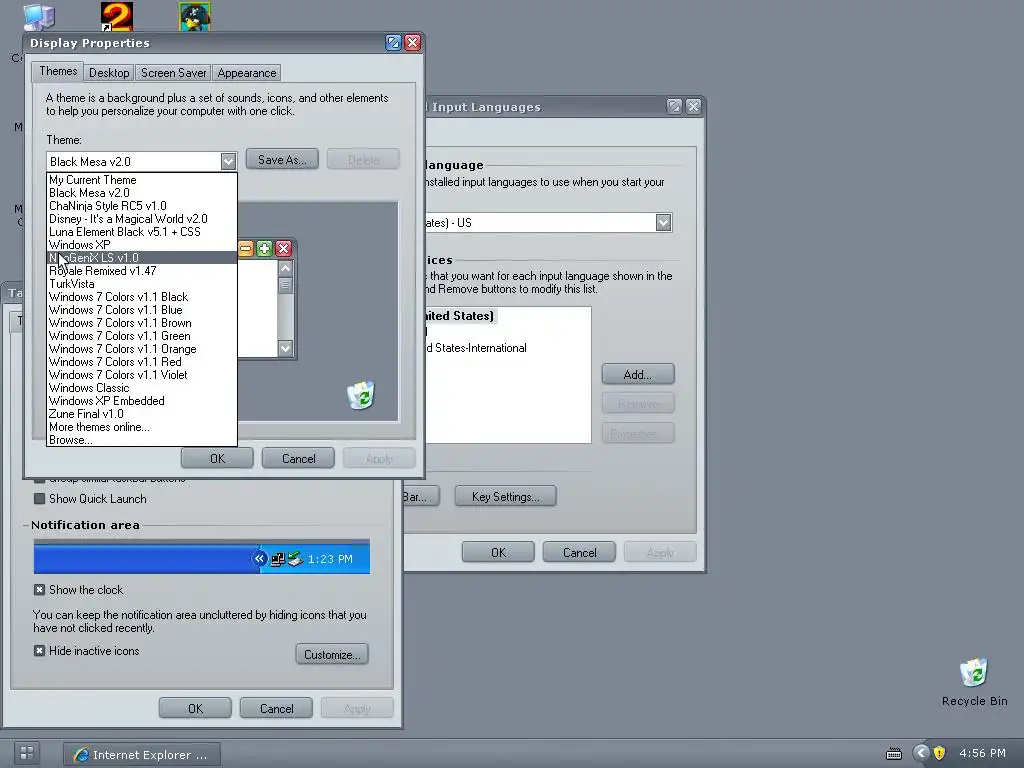Open the default input language dropdown
This screenshot has width=1024, height=768.
point(664,223)
